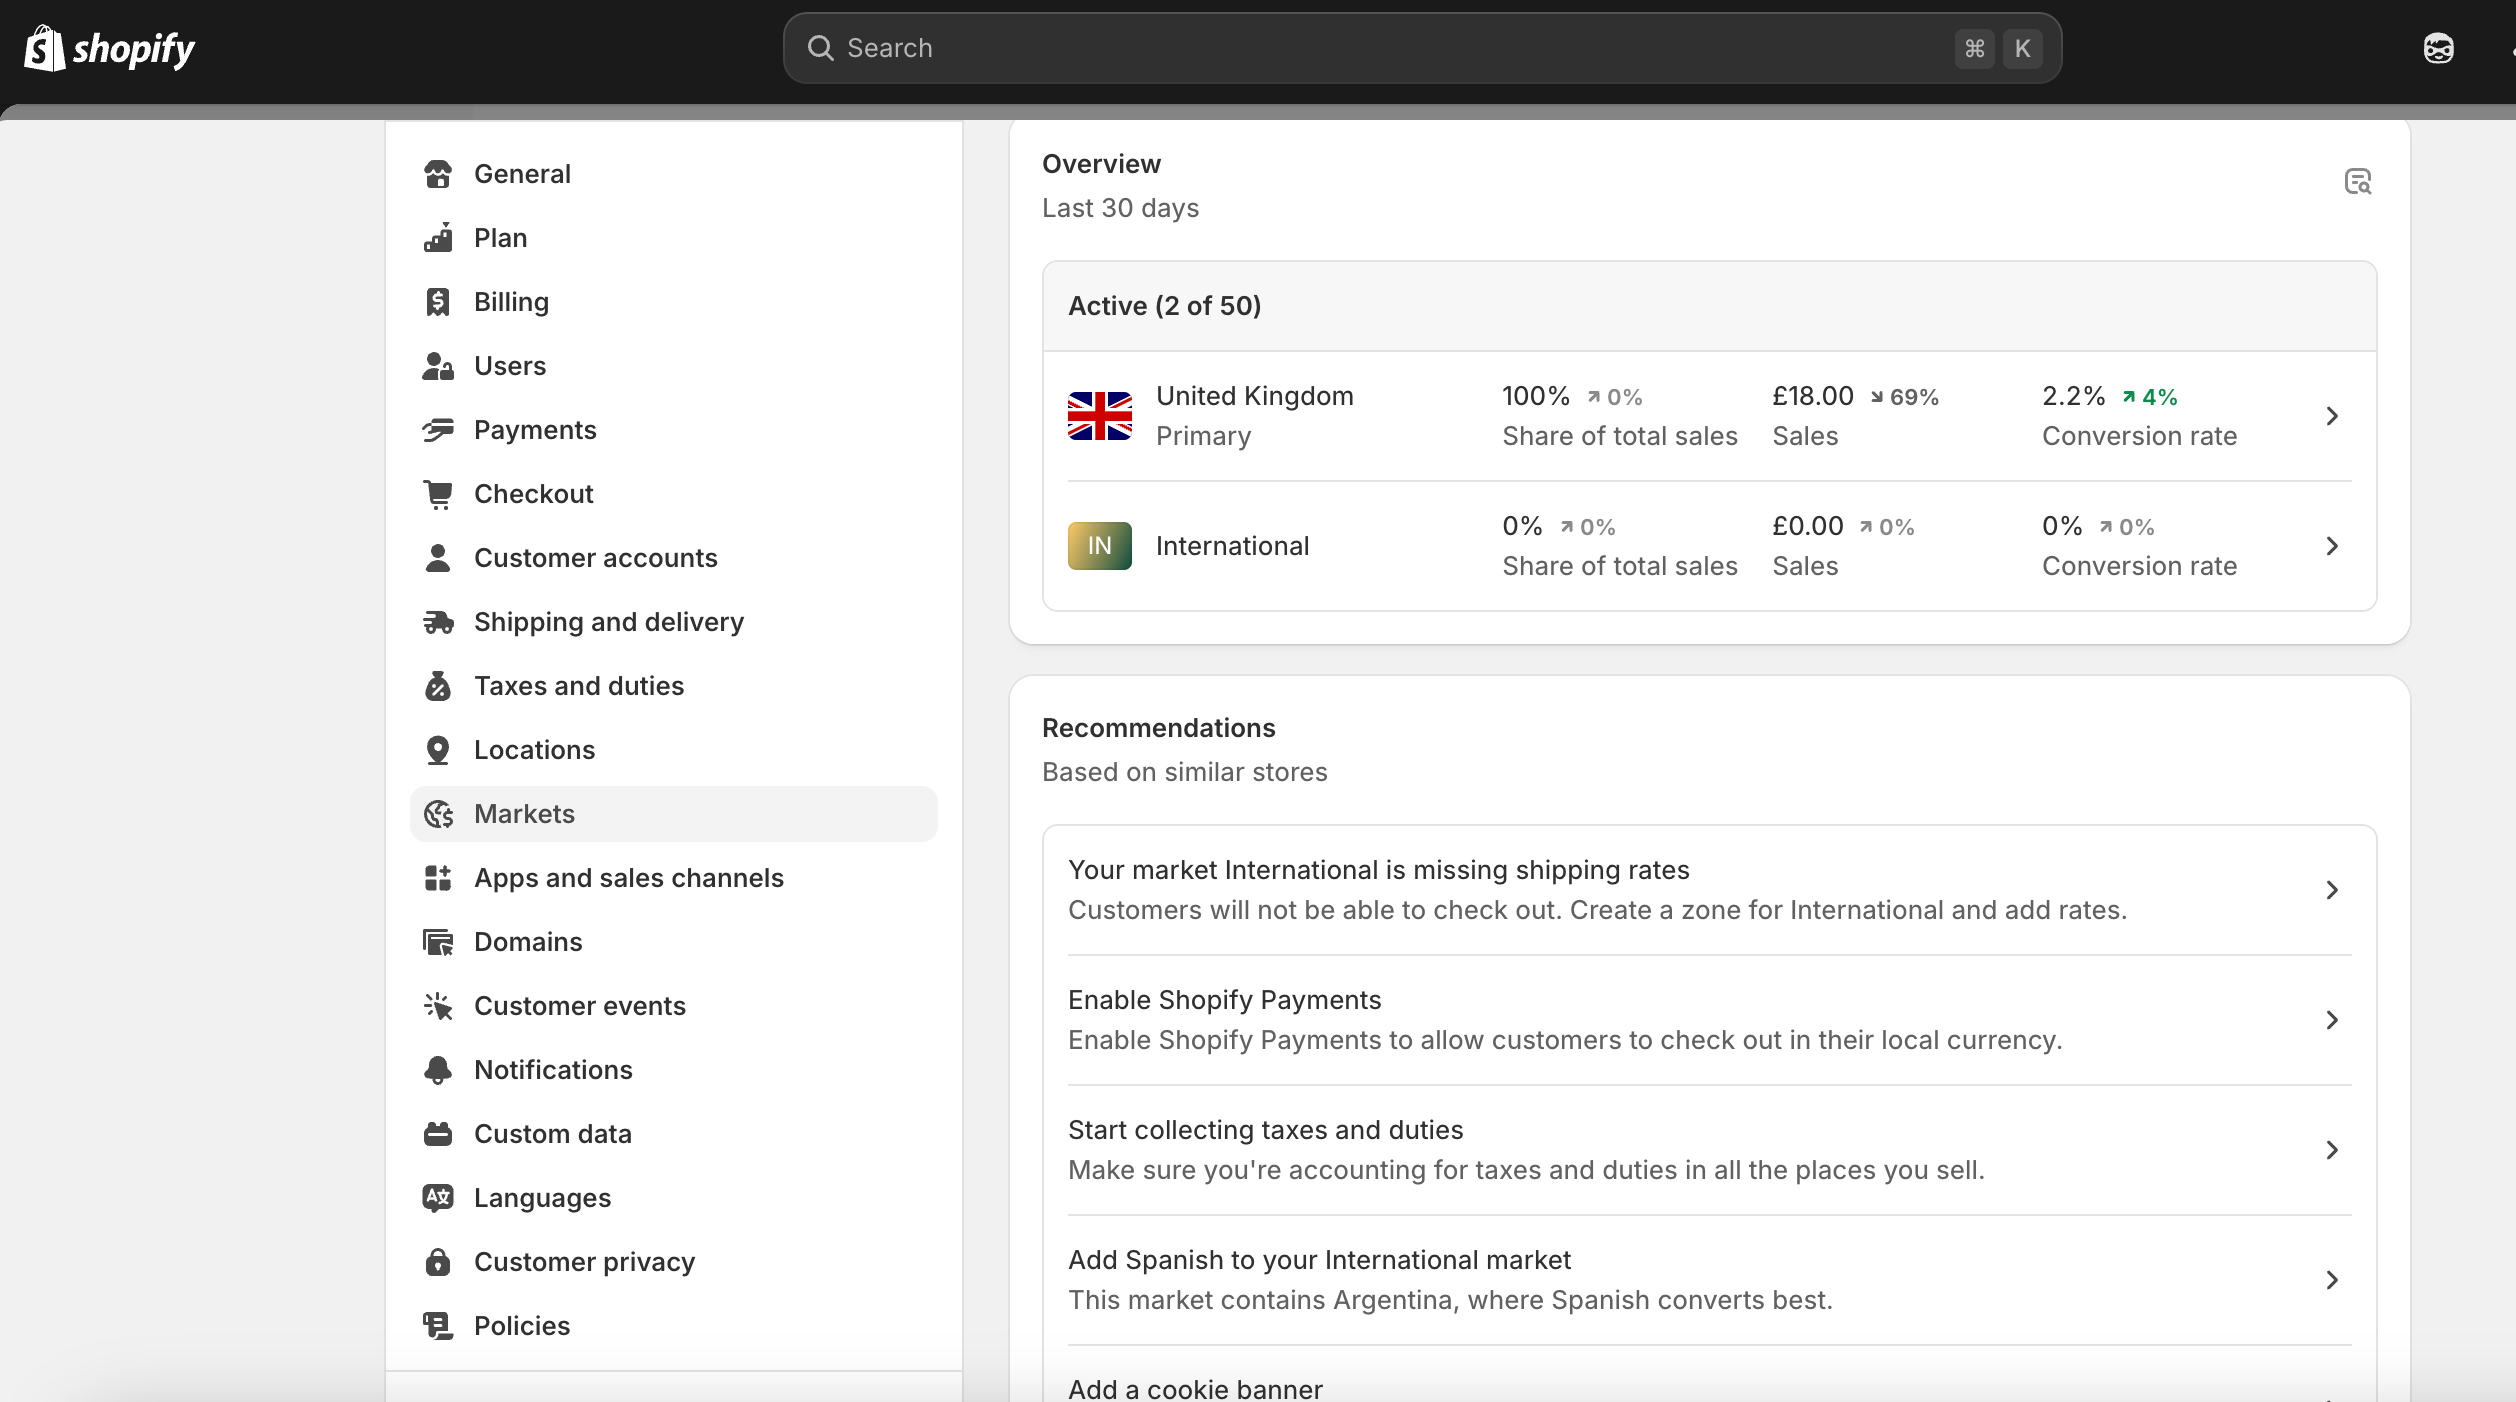Click 'Add a cookie banner' recommendation

click(1195, 1389)
